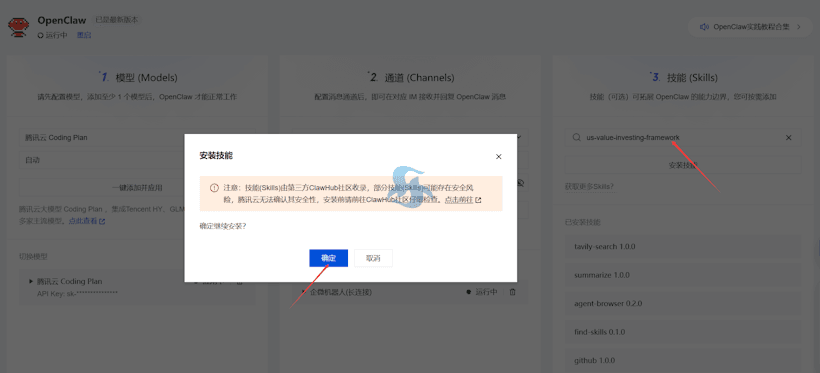Click the 重启 restart link
This screenshot has height=373, width=820.
pos(84,36)
